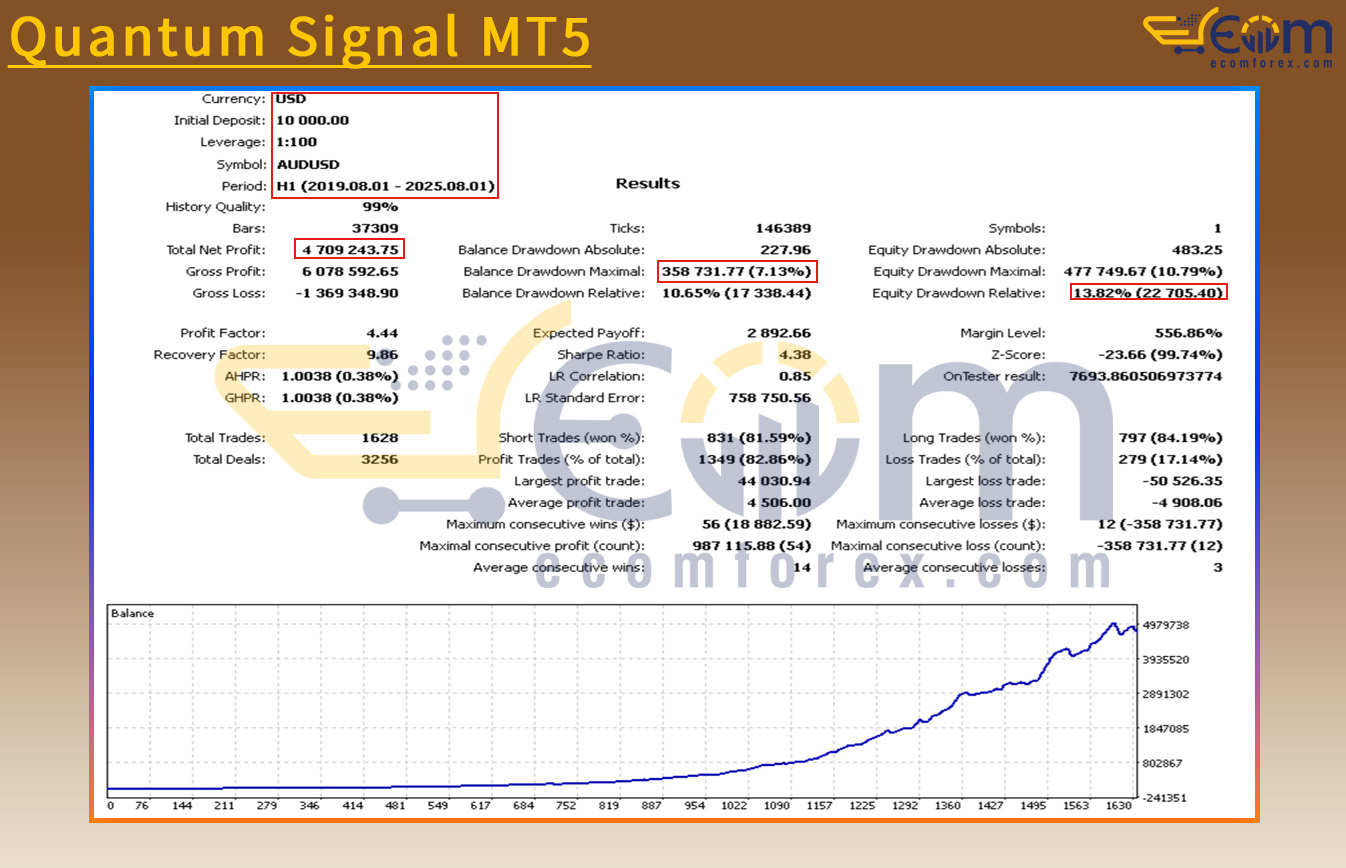
Task: Click the ecomforex.com logo
Action: pyautogui.click(x=1239, y=37)
